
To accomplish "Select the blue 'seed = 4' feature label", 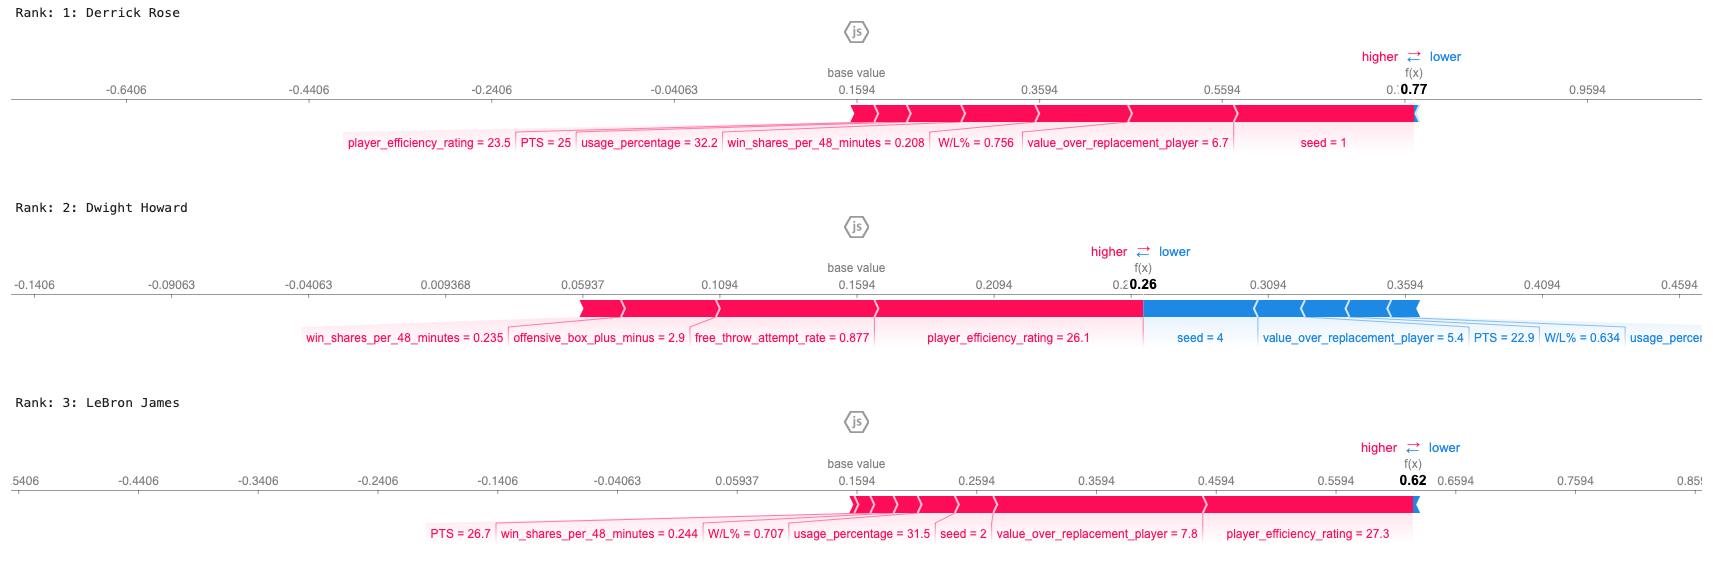I will (1200, 338).
